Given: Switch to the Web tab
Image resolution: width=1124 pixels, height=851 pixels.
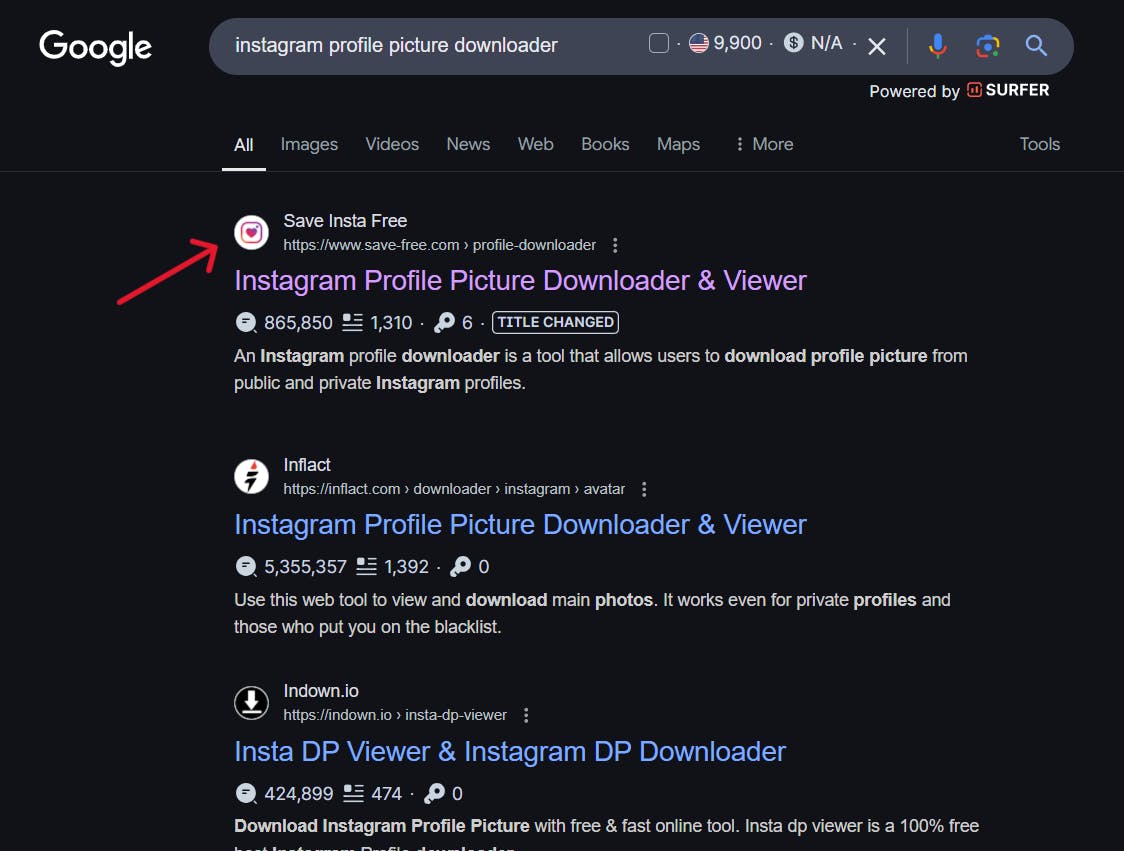Looking at the screenshot, I should click(x=535, y=144).
